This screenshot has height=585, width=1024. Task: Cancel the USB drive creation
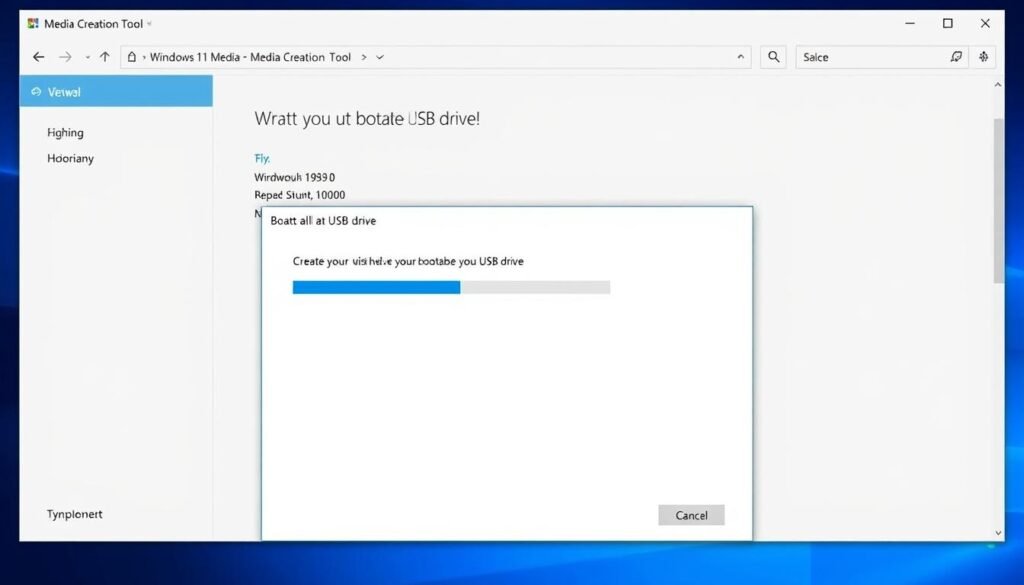click(x=691, y=515)
